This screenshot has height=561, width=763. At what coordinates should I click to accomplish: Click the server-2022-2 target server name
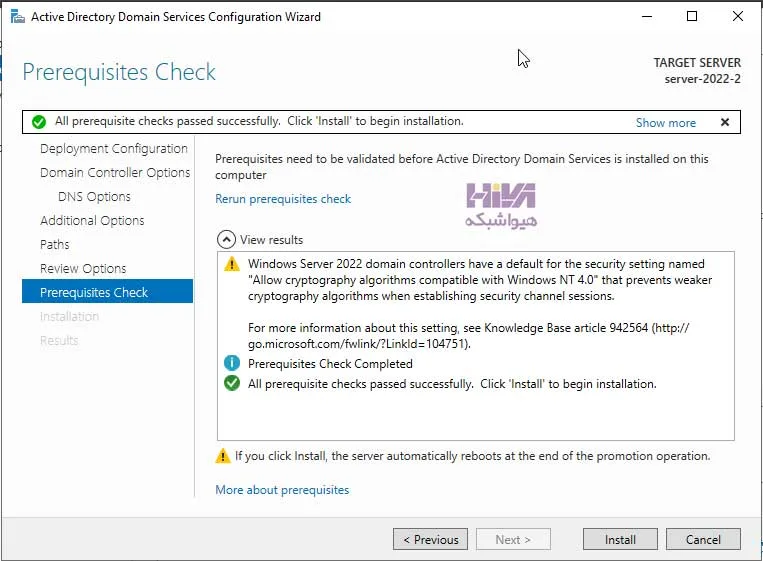pos(703,79)
